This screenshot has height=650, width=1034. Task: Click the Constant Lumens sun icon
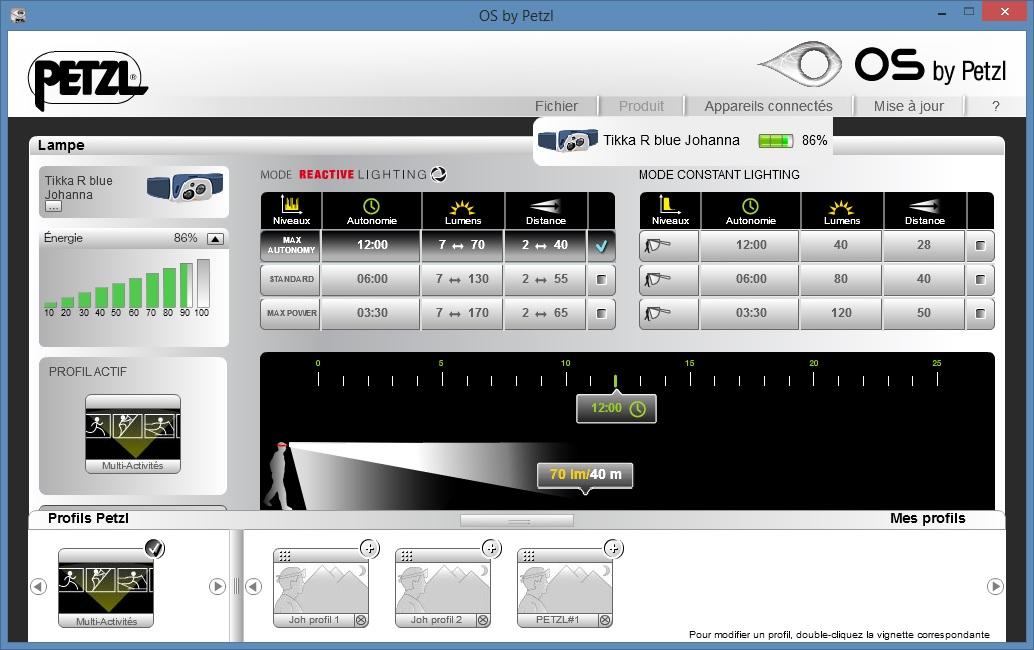[841, 207]
